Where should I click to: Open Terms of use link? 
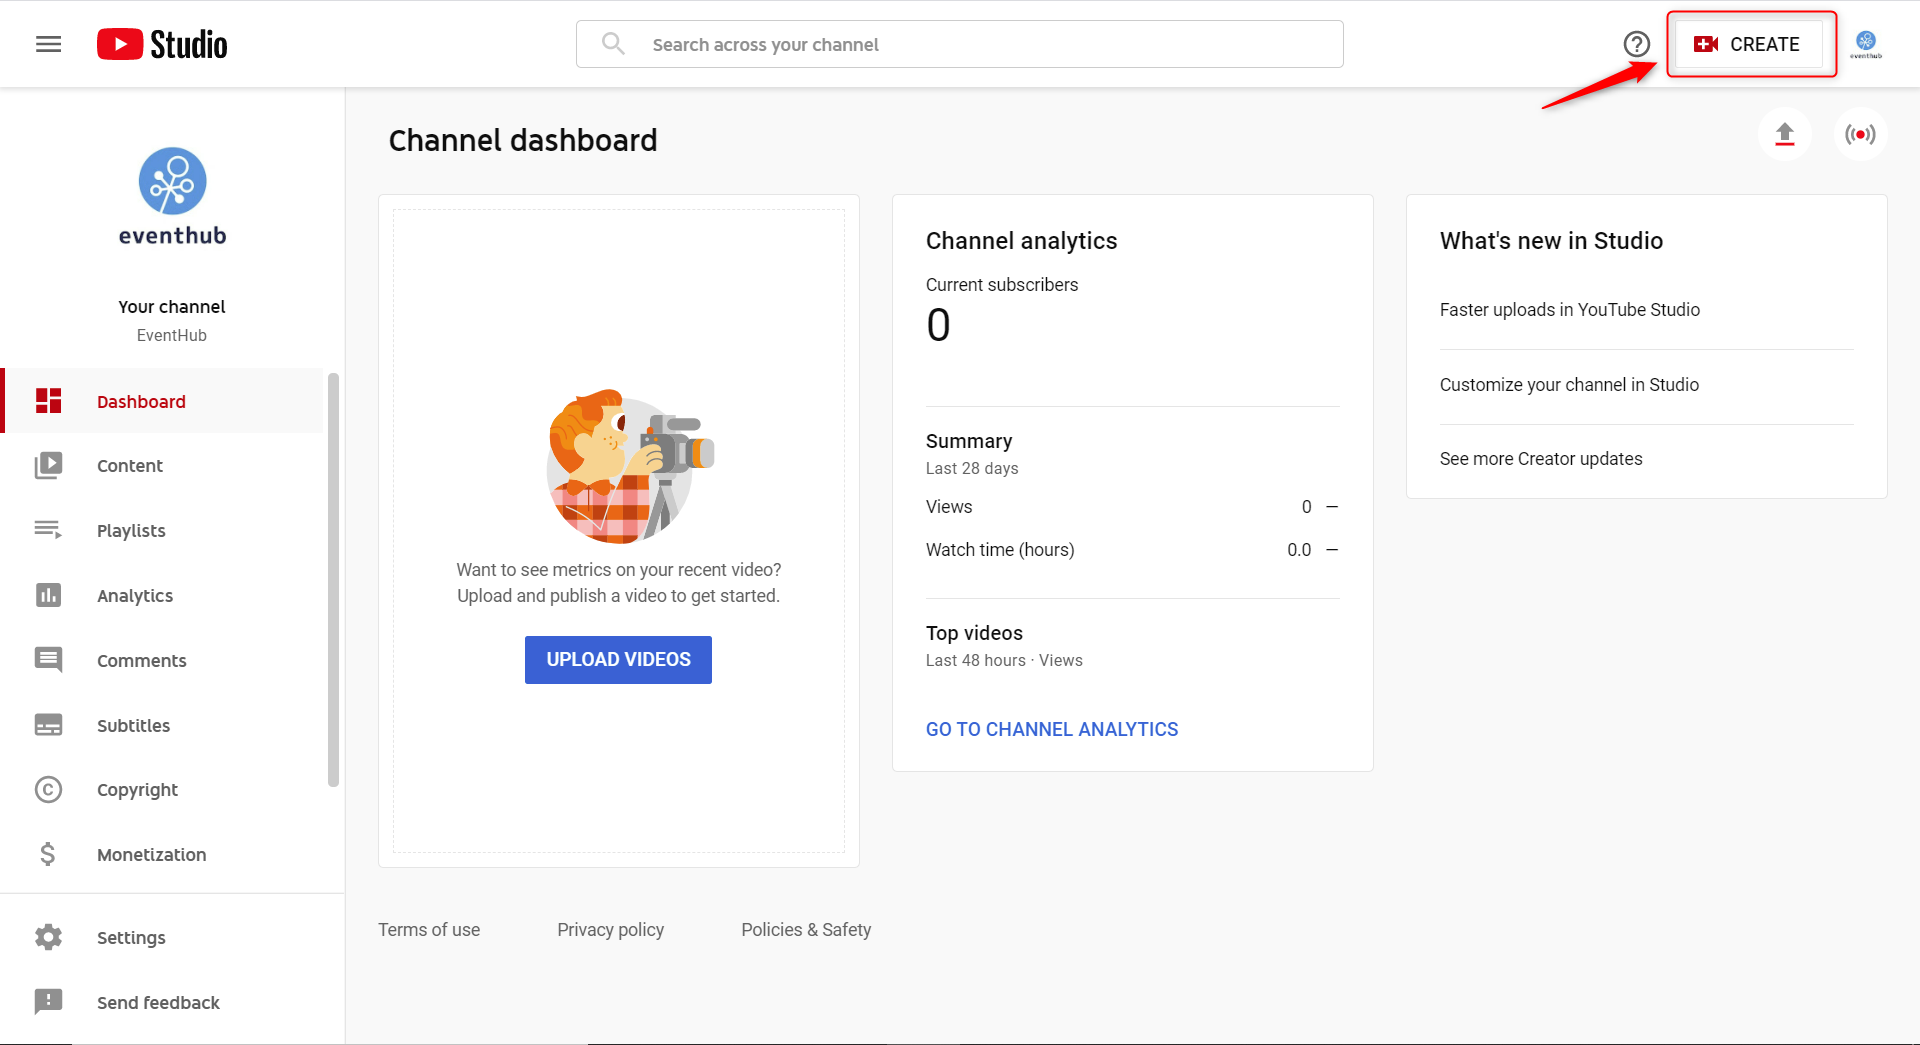pos(429,930)
